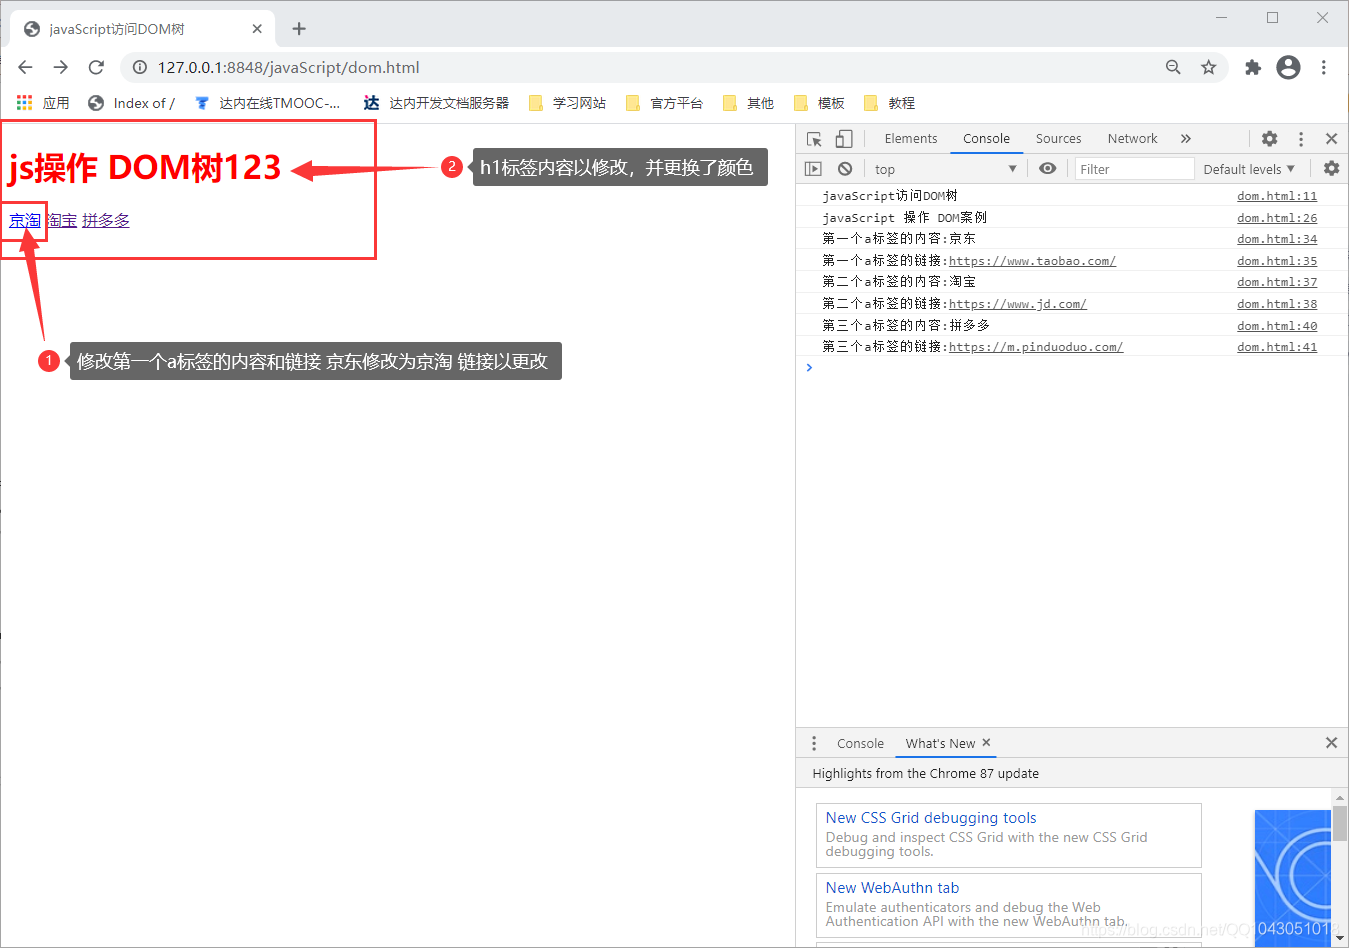Viewport: 1349px width, 948px height.
Task: Show more DevTools tabs
Action: click(x=1186, y=139)
